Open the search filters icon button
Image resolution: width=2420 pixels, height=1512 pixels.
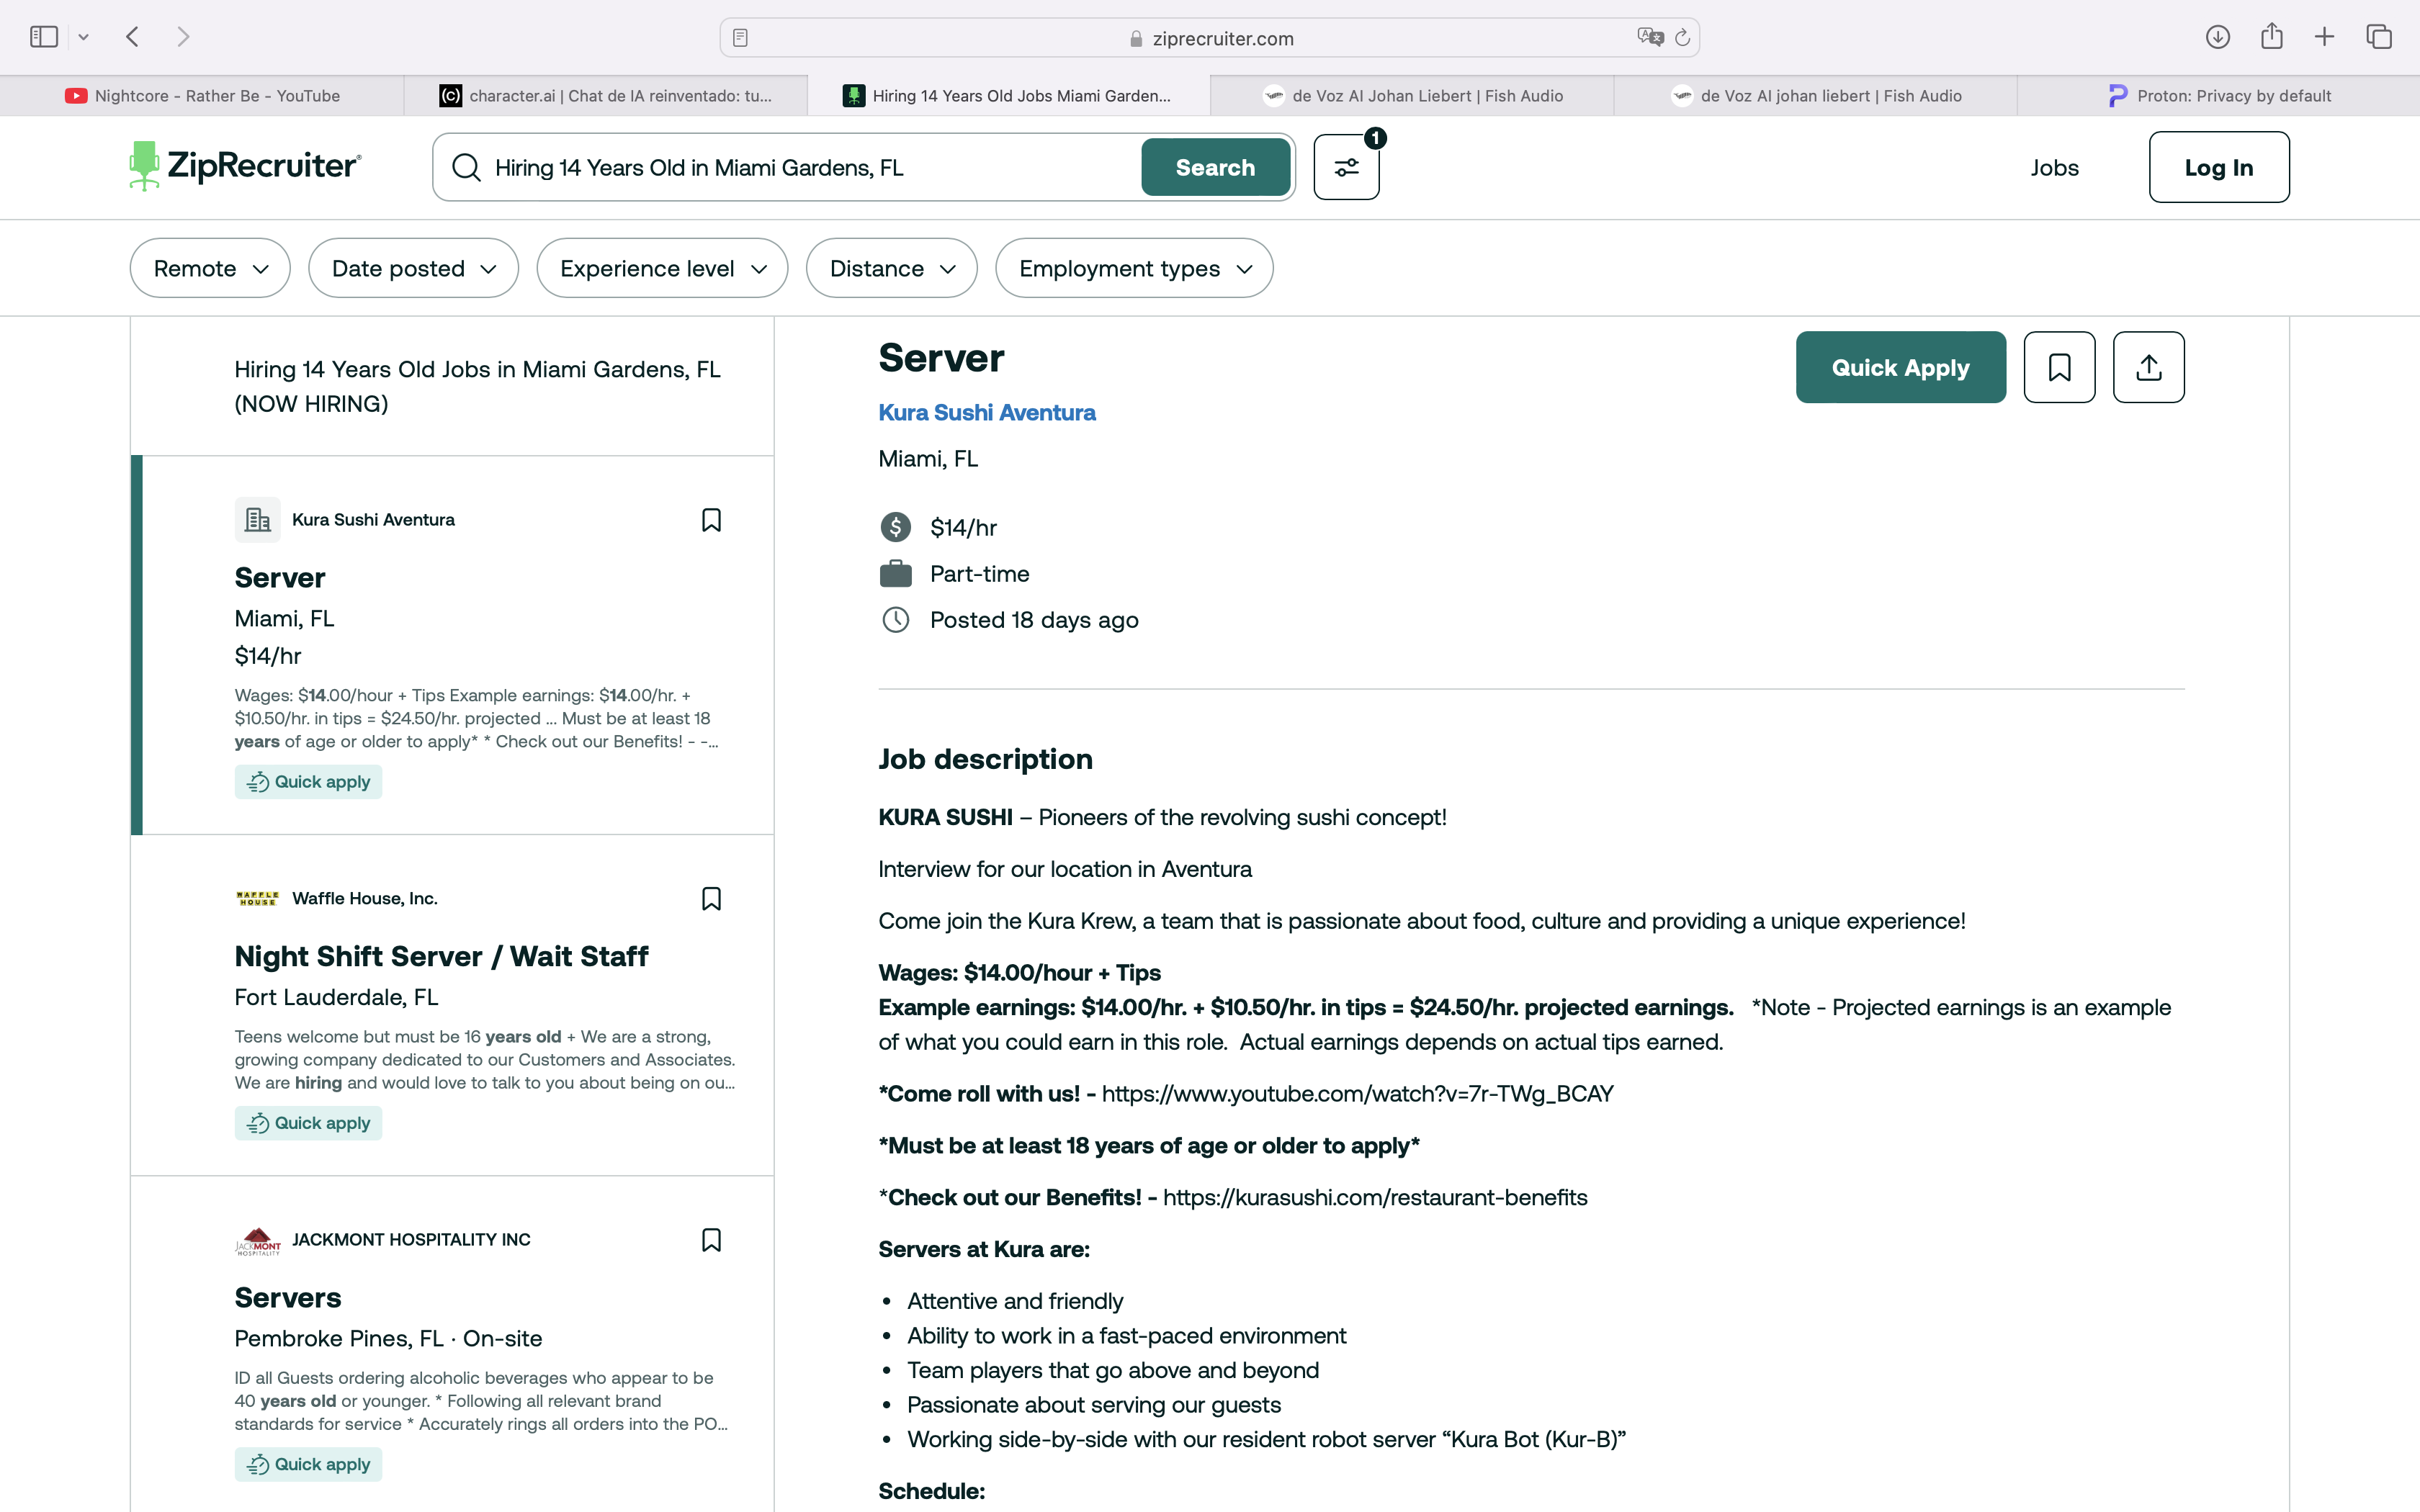click(1346, 167)
